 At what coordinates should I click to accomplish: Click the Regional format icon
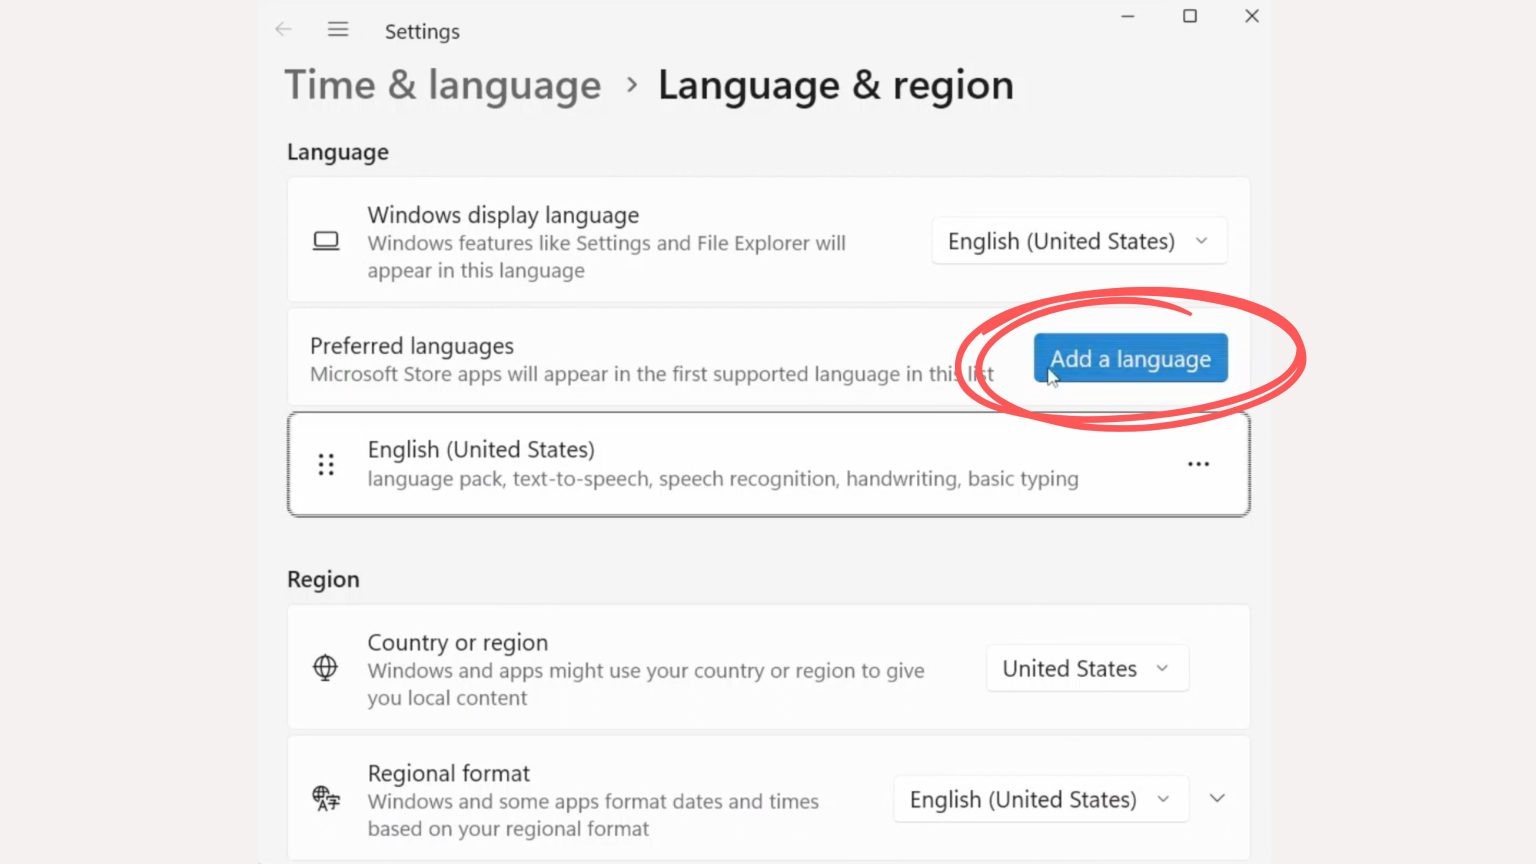click(x=326, y=799)
